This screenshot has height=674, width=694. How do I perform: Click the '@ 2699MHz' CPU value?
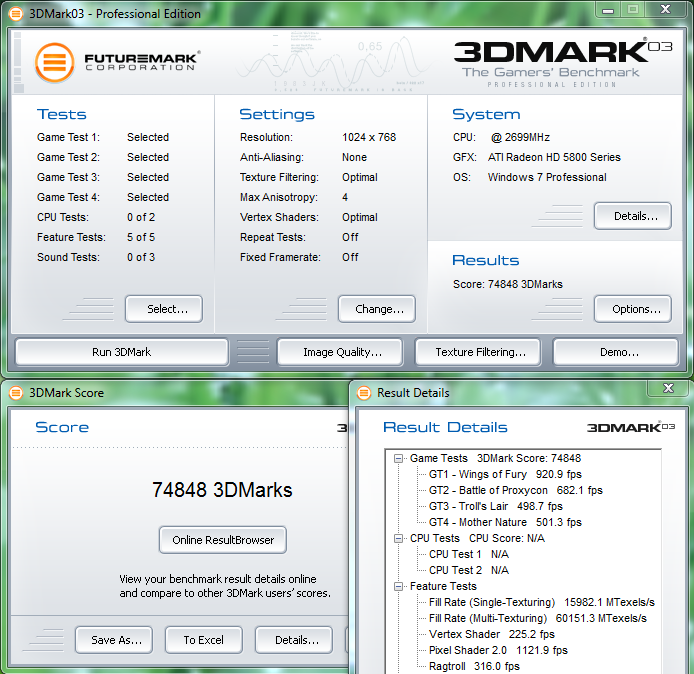click(520, 137)
